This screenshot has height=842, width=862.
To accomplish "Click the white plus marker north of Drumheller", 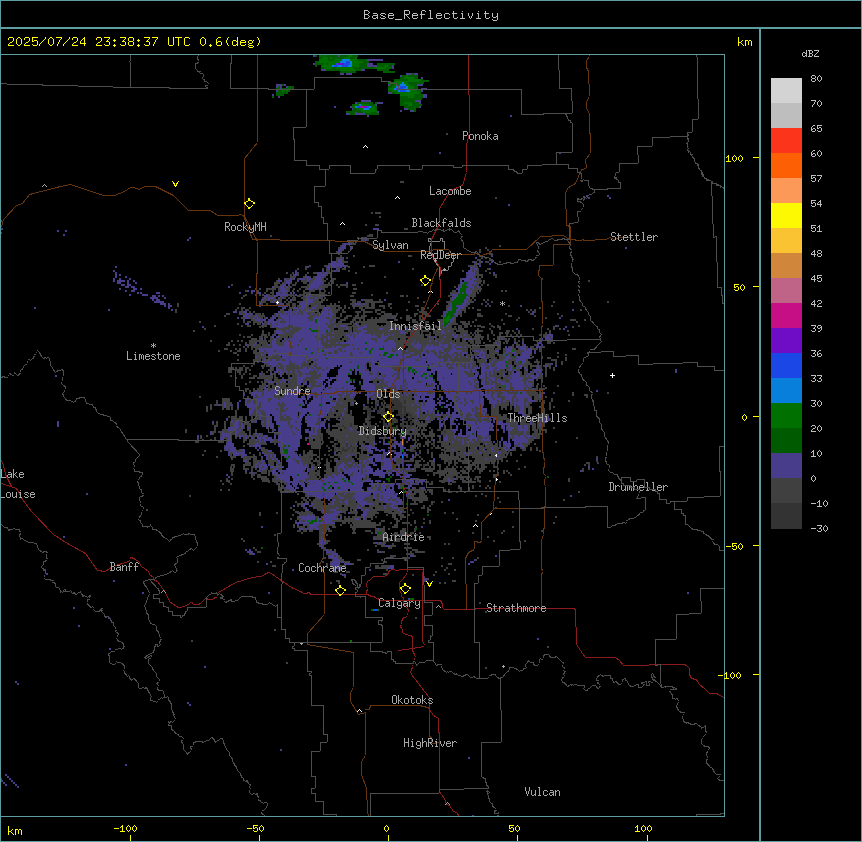I will 612,375.
